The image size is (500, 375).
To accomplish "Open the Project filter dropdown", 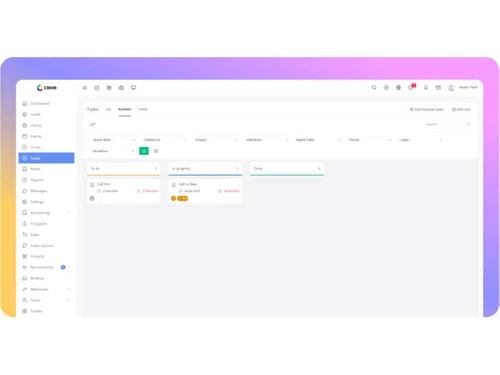I will (215, 140).
